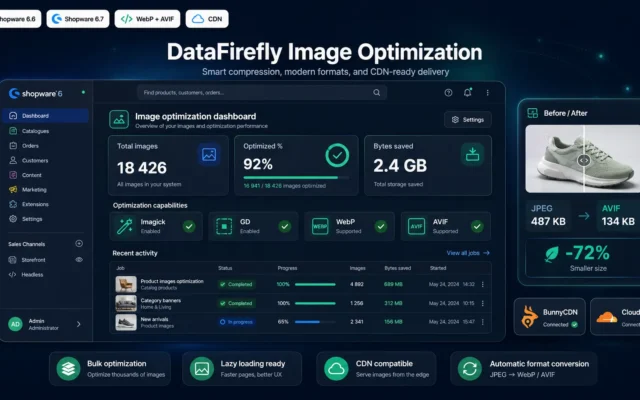Image resolution: width=640 pixels, height=400 pixels.
Task: Click In progress status of New arrivals
Action: (237, 322)
